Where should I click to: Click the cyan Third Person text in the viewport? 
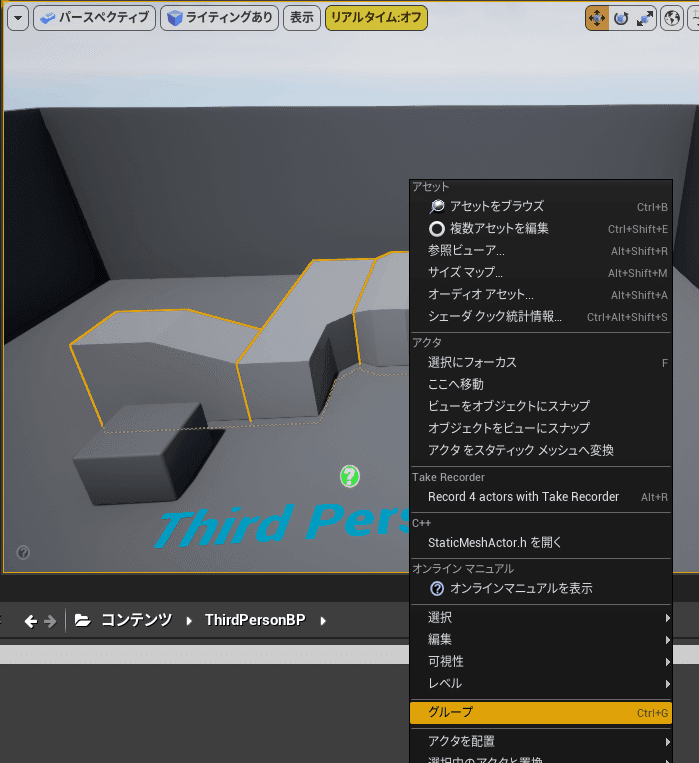pyautogui.click(x=282, y=525)
